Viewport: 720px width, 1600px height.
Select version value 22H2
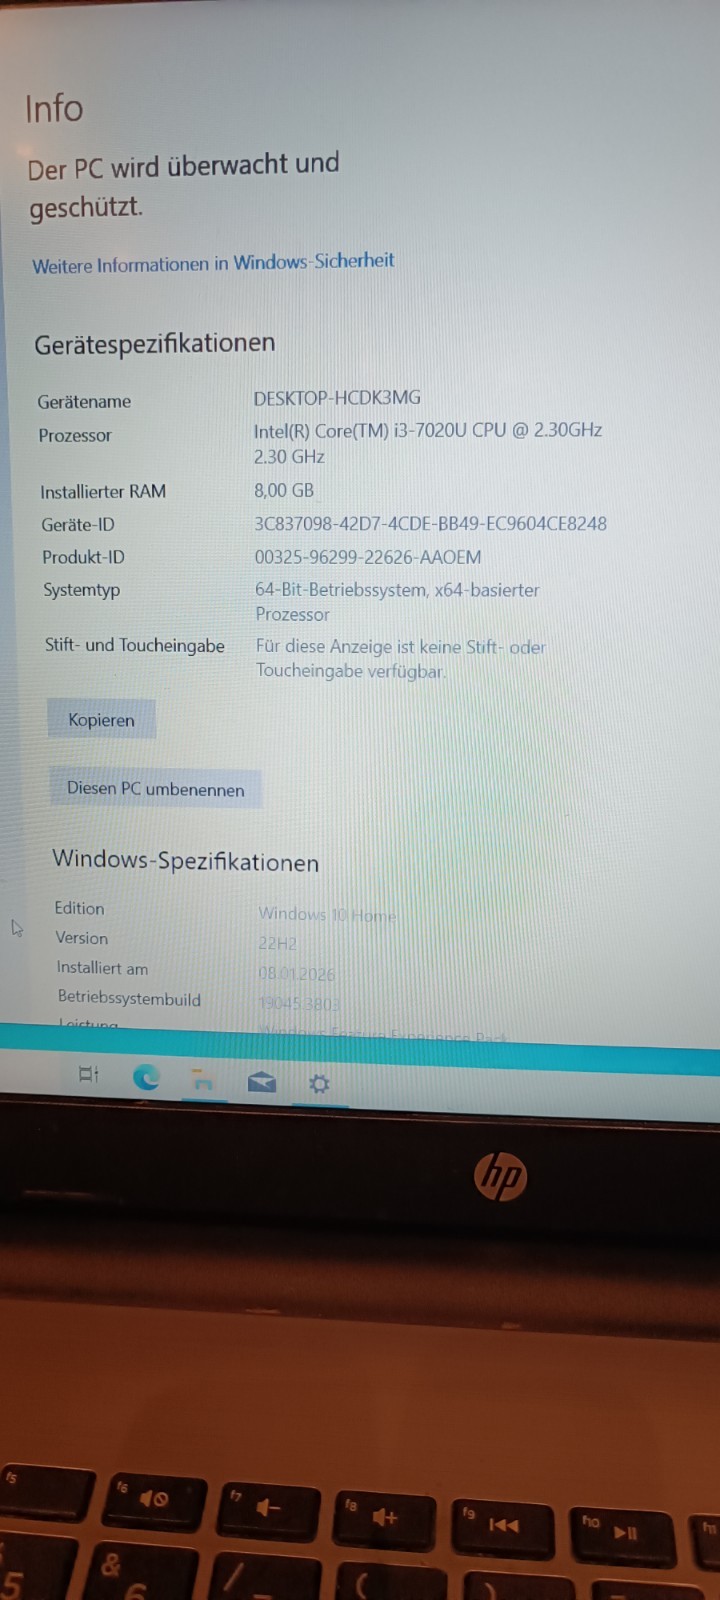point(277,943)
